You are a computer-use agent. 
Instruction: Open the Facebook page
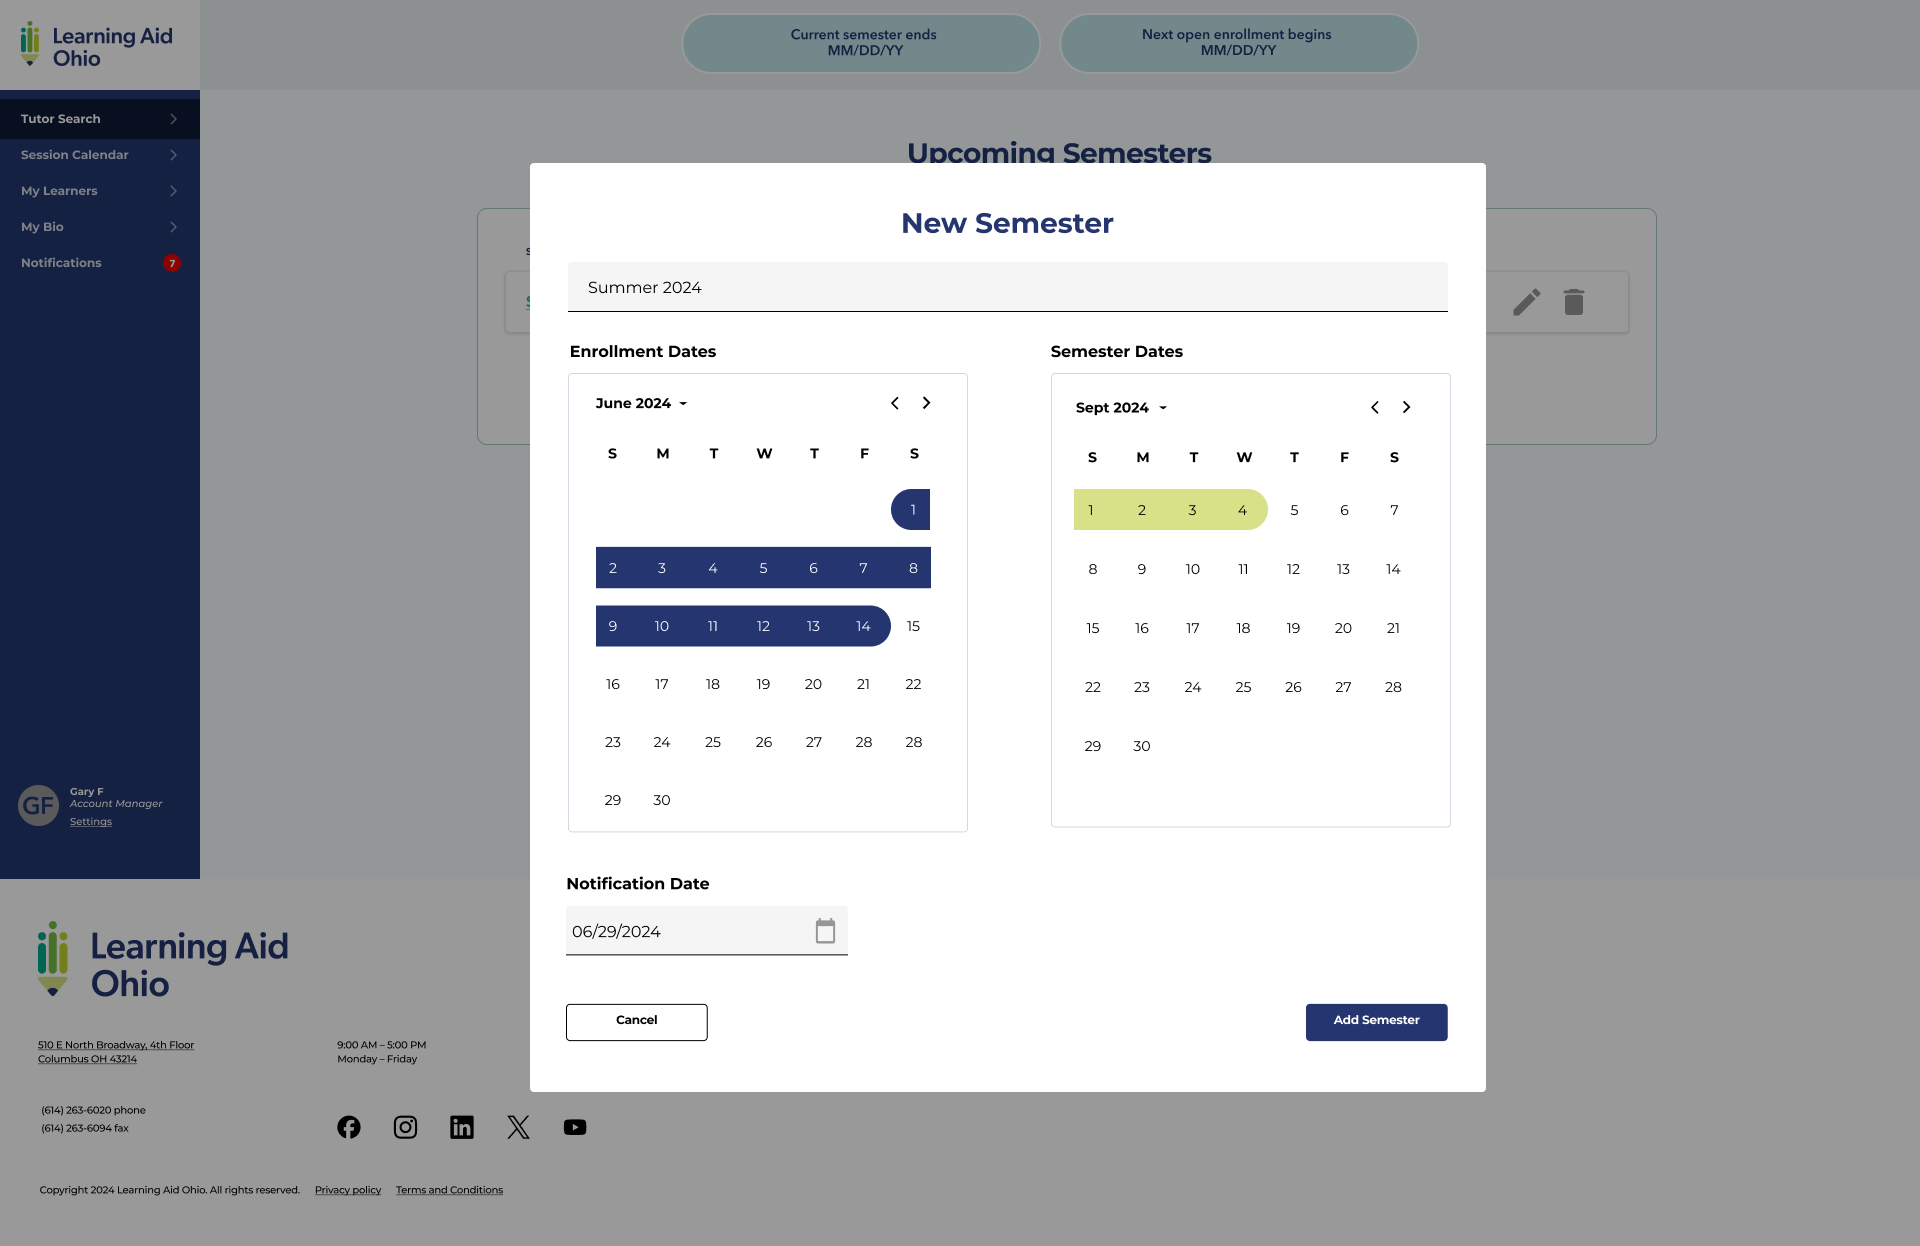348,1127
